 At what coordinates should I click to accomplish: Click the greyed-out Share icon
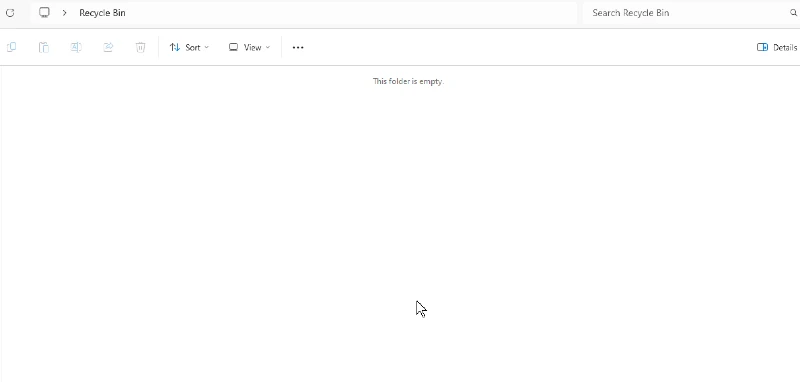[x=108, y=47]
